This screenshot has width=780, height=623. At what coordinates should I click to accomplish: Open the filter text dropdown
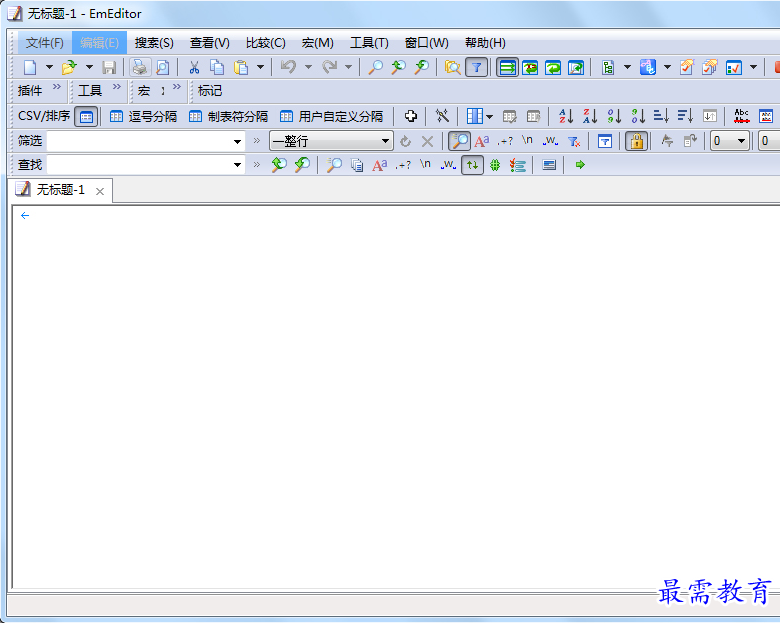(x=237, y=142)
